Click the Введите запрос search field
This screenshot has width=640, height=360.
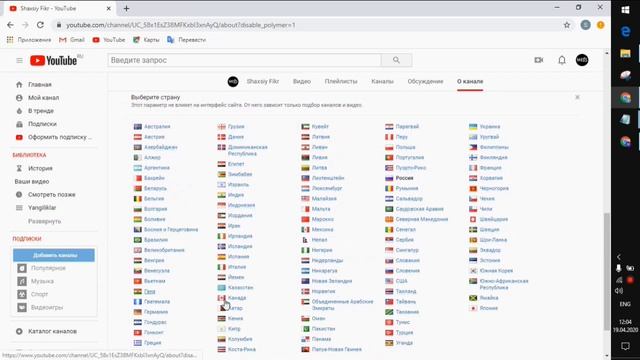click(244, 60)
